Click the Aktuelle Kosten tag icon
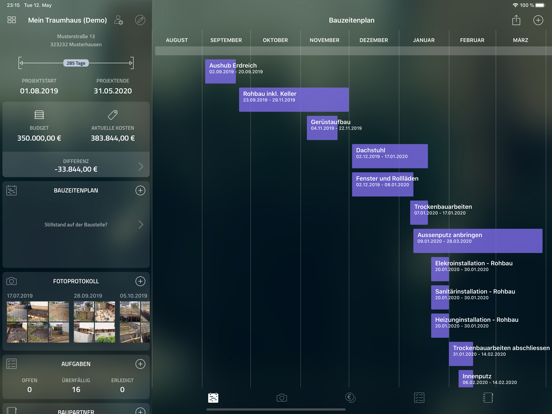The height and width of the screenshot is (414, 552). pos(113,115)
